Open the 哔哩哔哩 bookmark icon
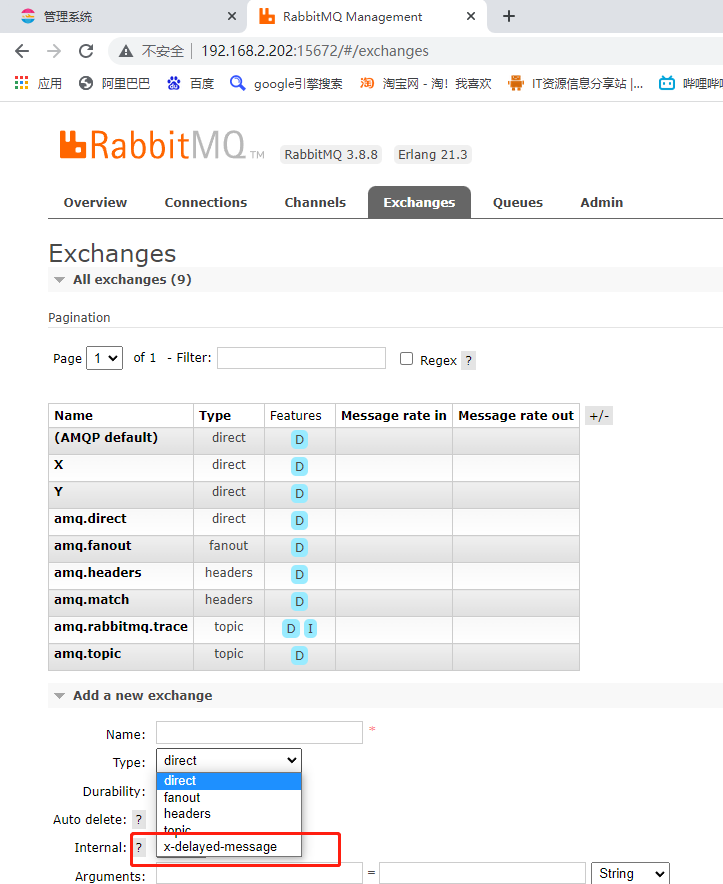The image size is (723, 884). [667, 83]
